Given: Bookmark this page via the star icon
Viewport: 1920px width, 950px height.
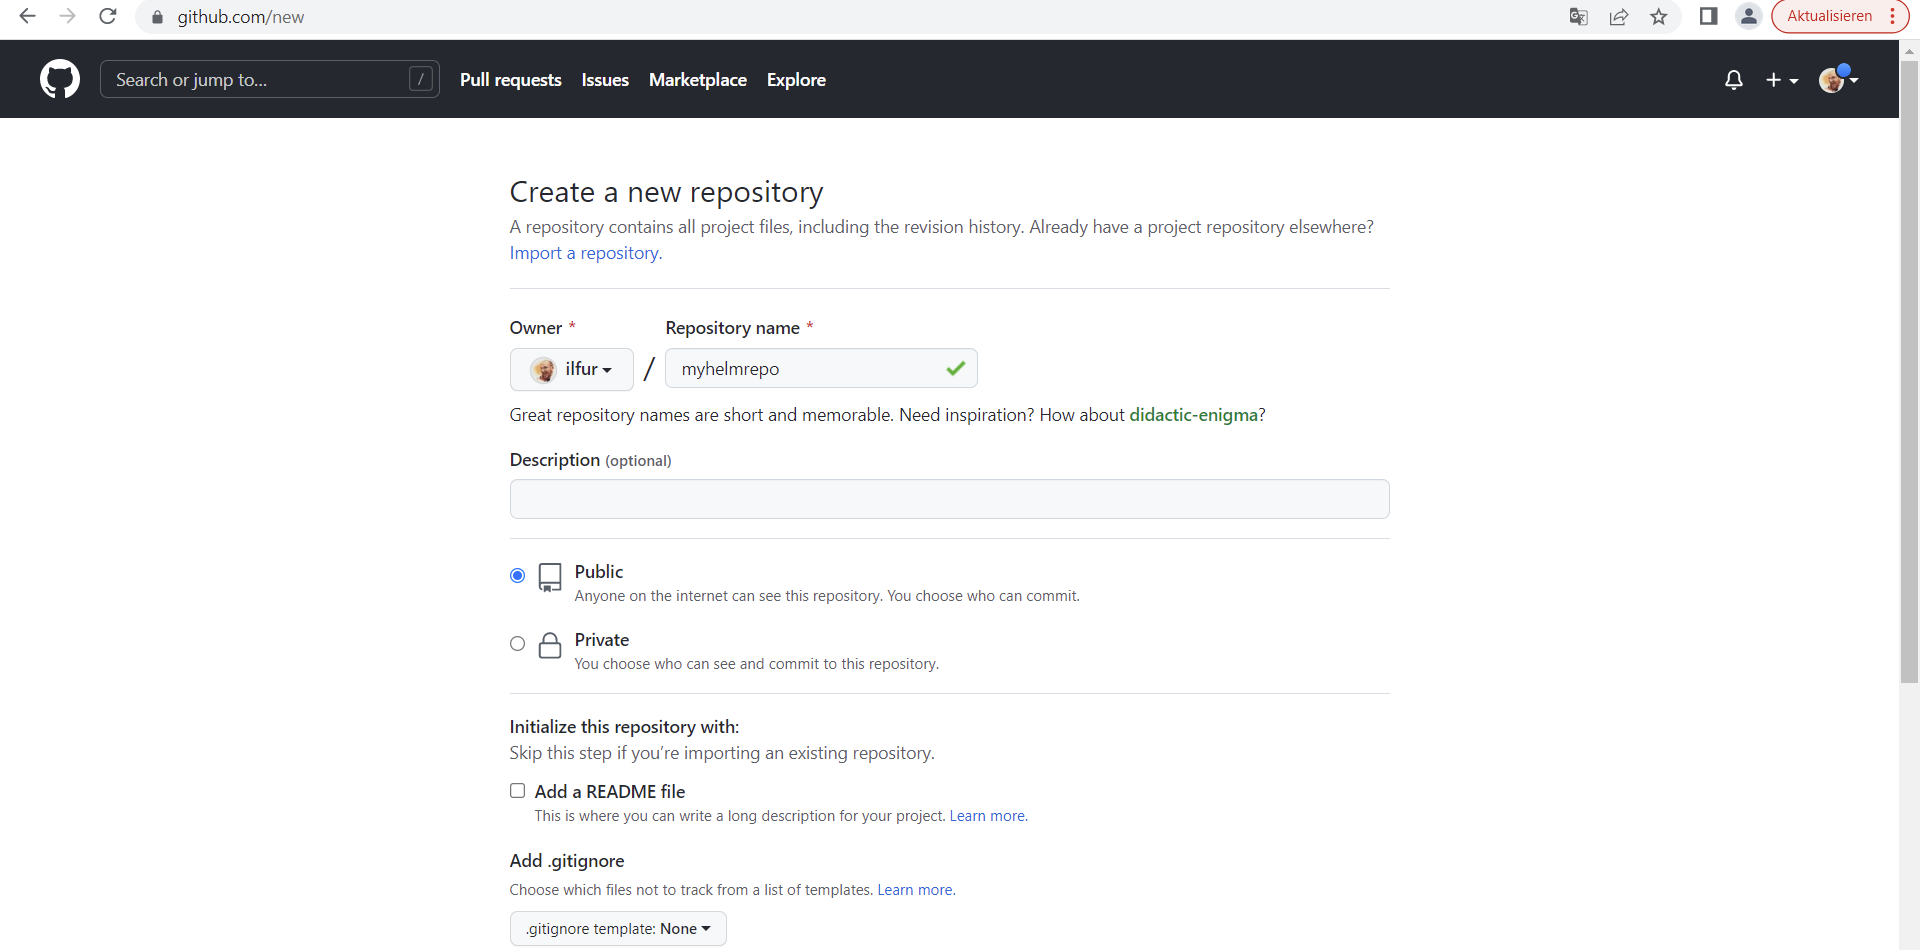Looking at the screenshot, I should coord(1659,16).
